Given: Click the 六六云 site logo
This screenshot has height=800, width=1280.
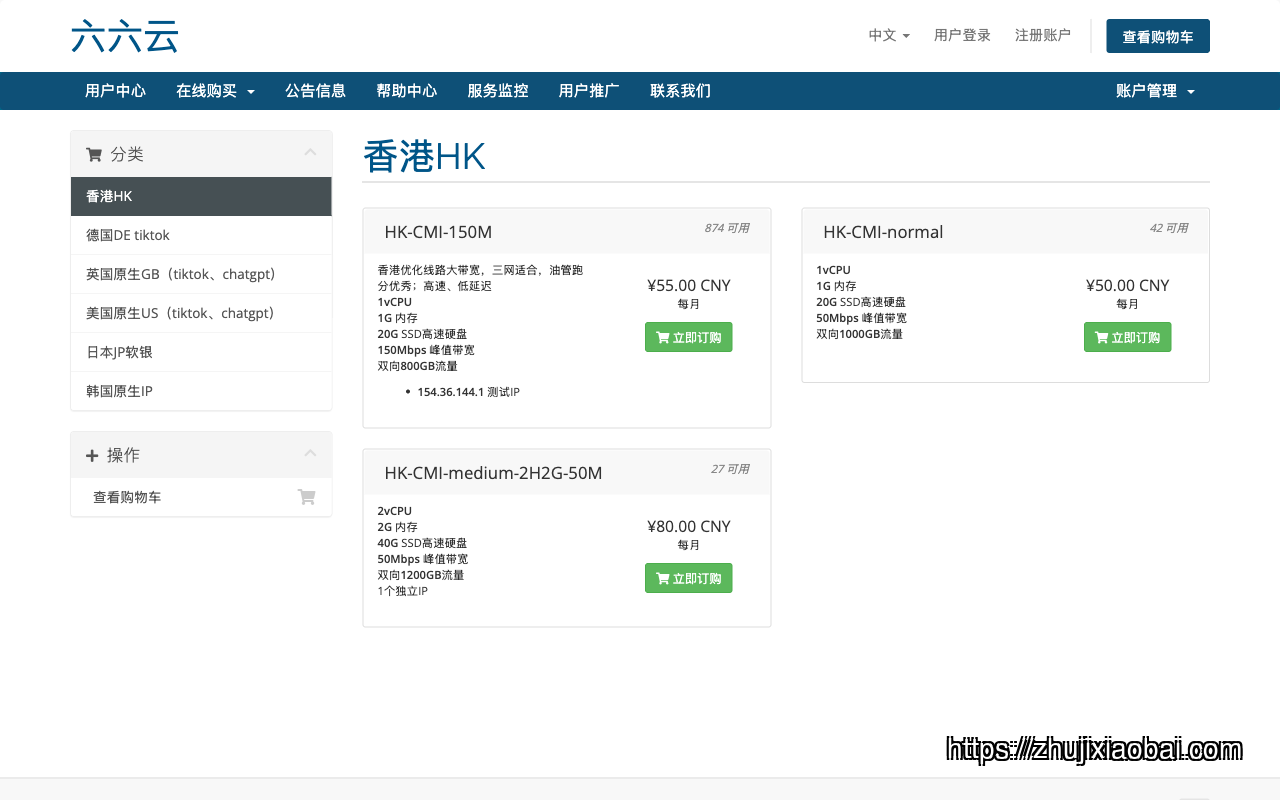Looking at the screenshot, I should coord(125,36).
